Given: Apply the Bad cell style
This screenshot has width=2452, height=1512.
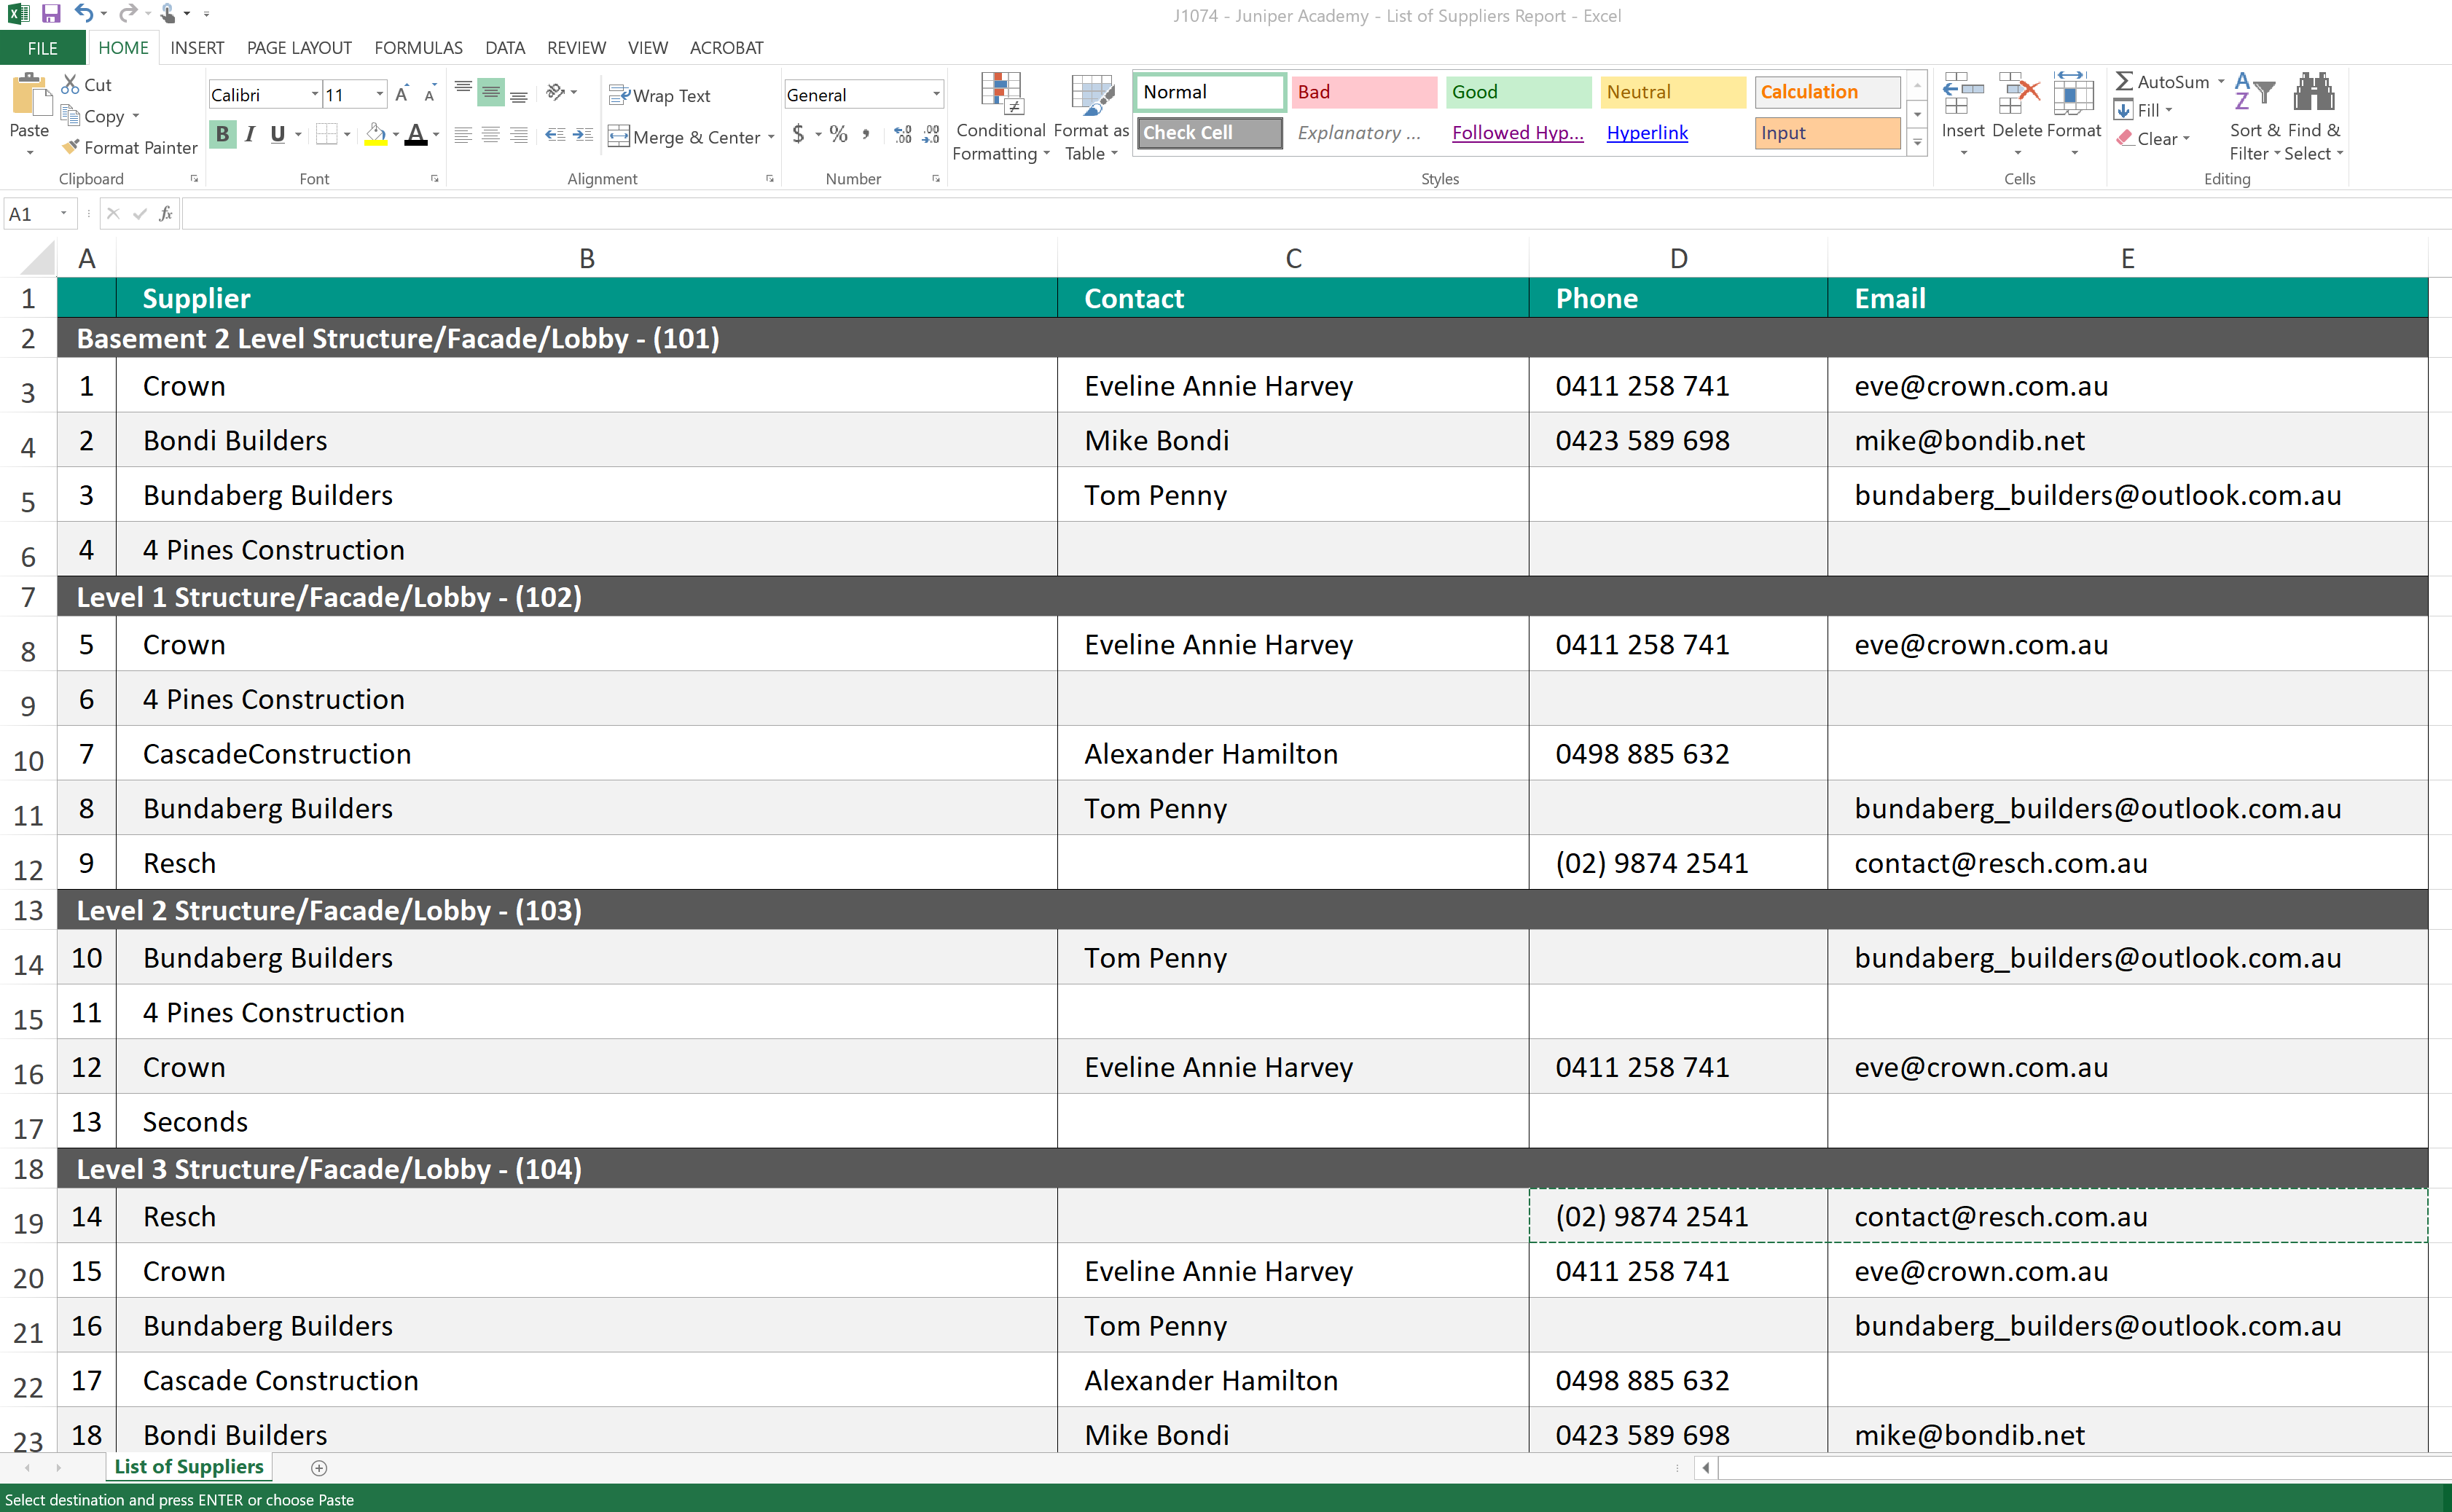Looking at the screenshot, I should coord(1364,92).
